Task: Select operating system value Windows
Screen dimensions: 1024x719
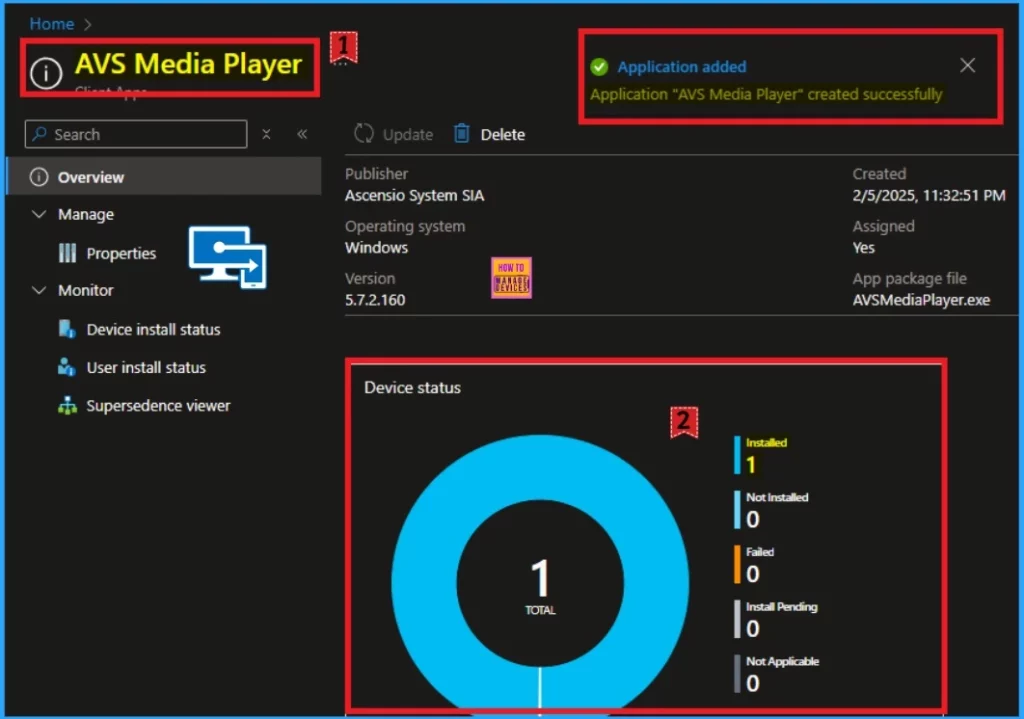Action: point(377,248)
